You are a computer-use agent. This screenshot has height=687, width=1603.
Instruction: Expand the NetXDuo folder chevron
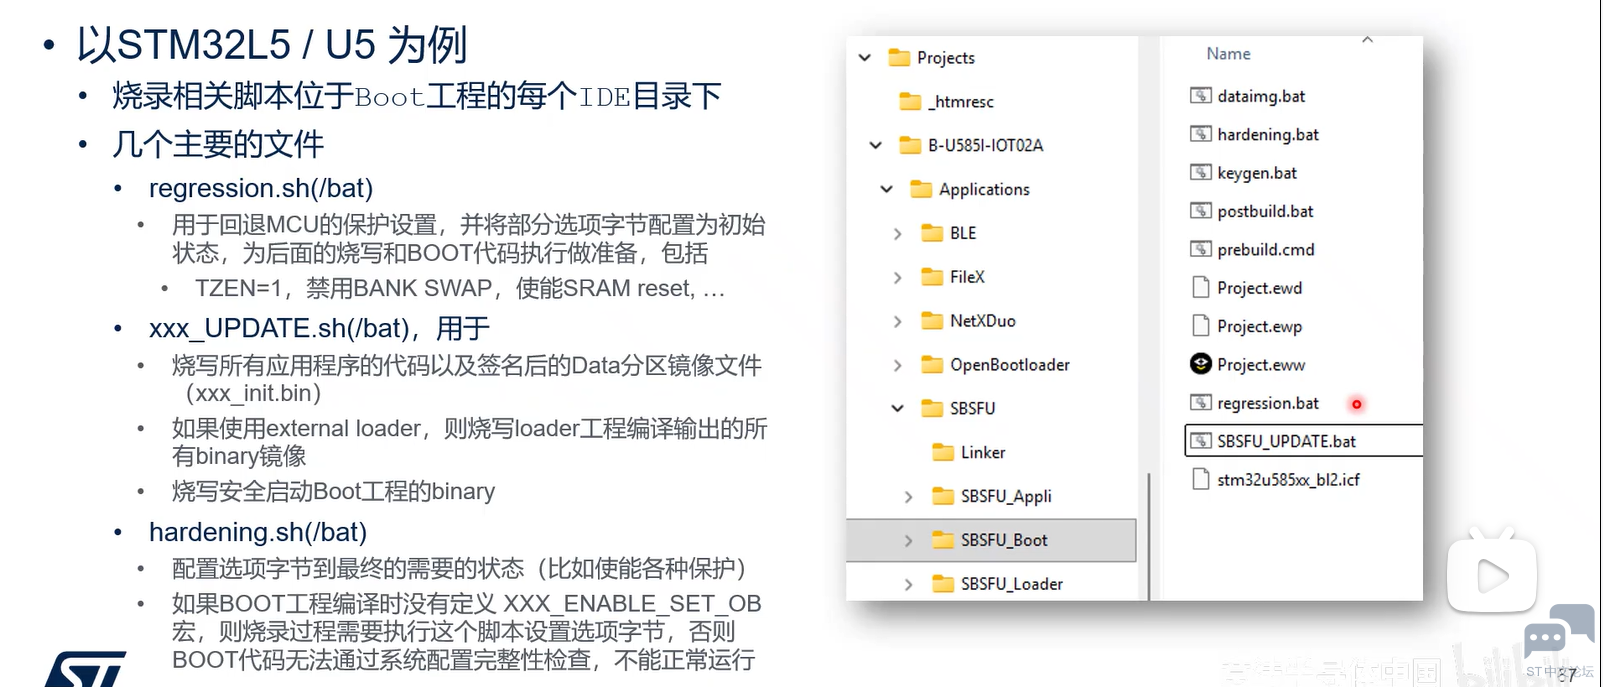click(897, 322)
